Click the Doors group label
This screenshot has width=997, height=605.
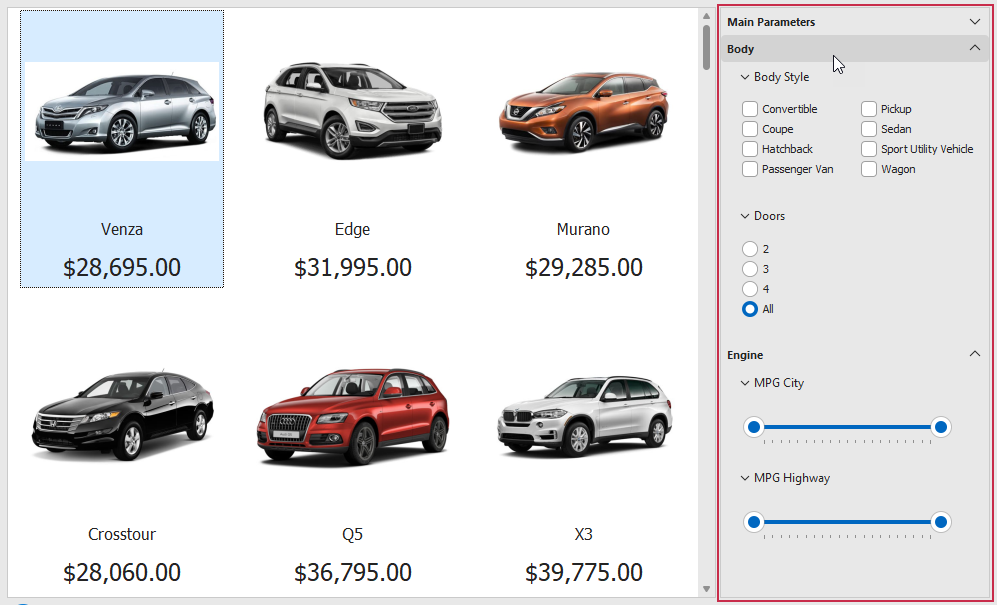(769, 216)
